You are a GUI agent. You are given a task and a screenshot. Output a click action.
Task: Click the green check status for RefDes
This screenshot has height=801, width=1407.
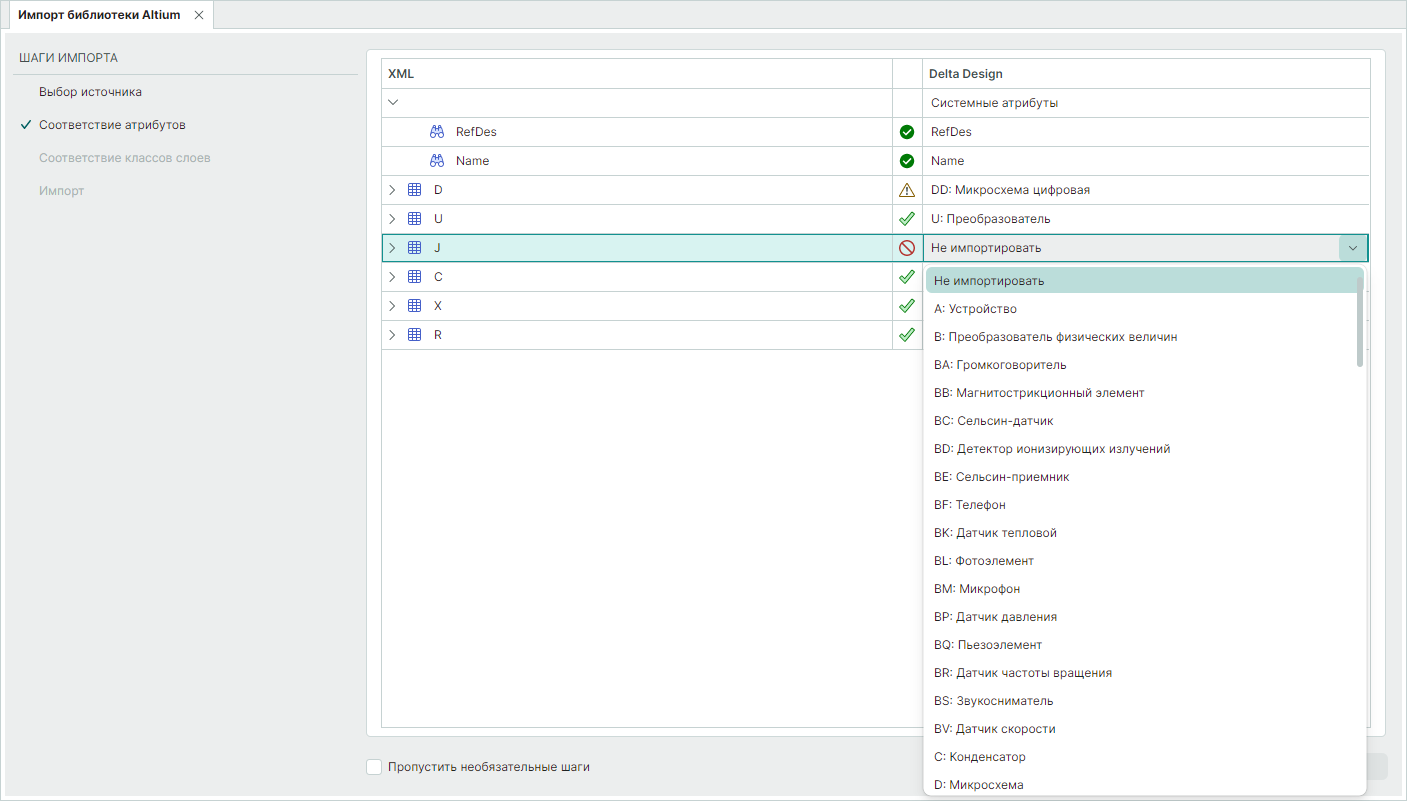(x=907, y=132)
